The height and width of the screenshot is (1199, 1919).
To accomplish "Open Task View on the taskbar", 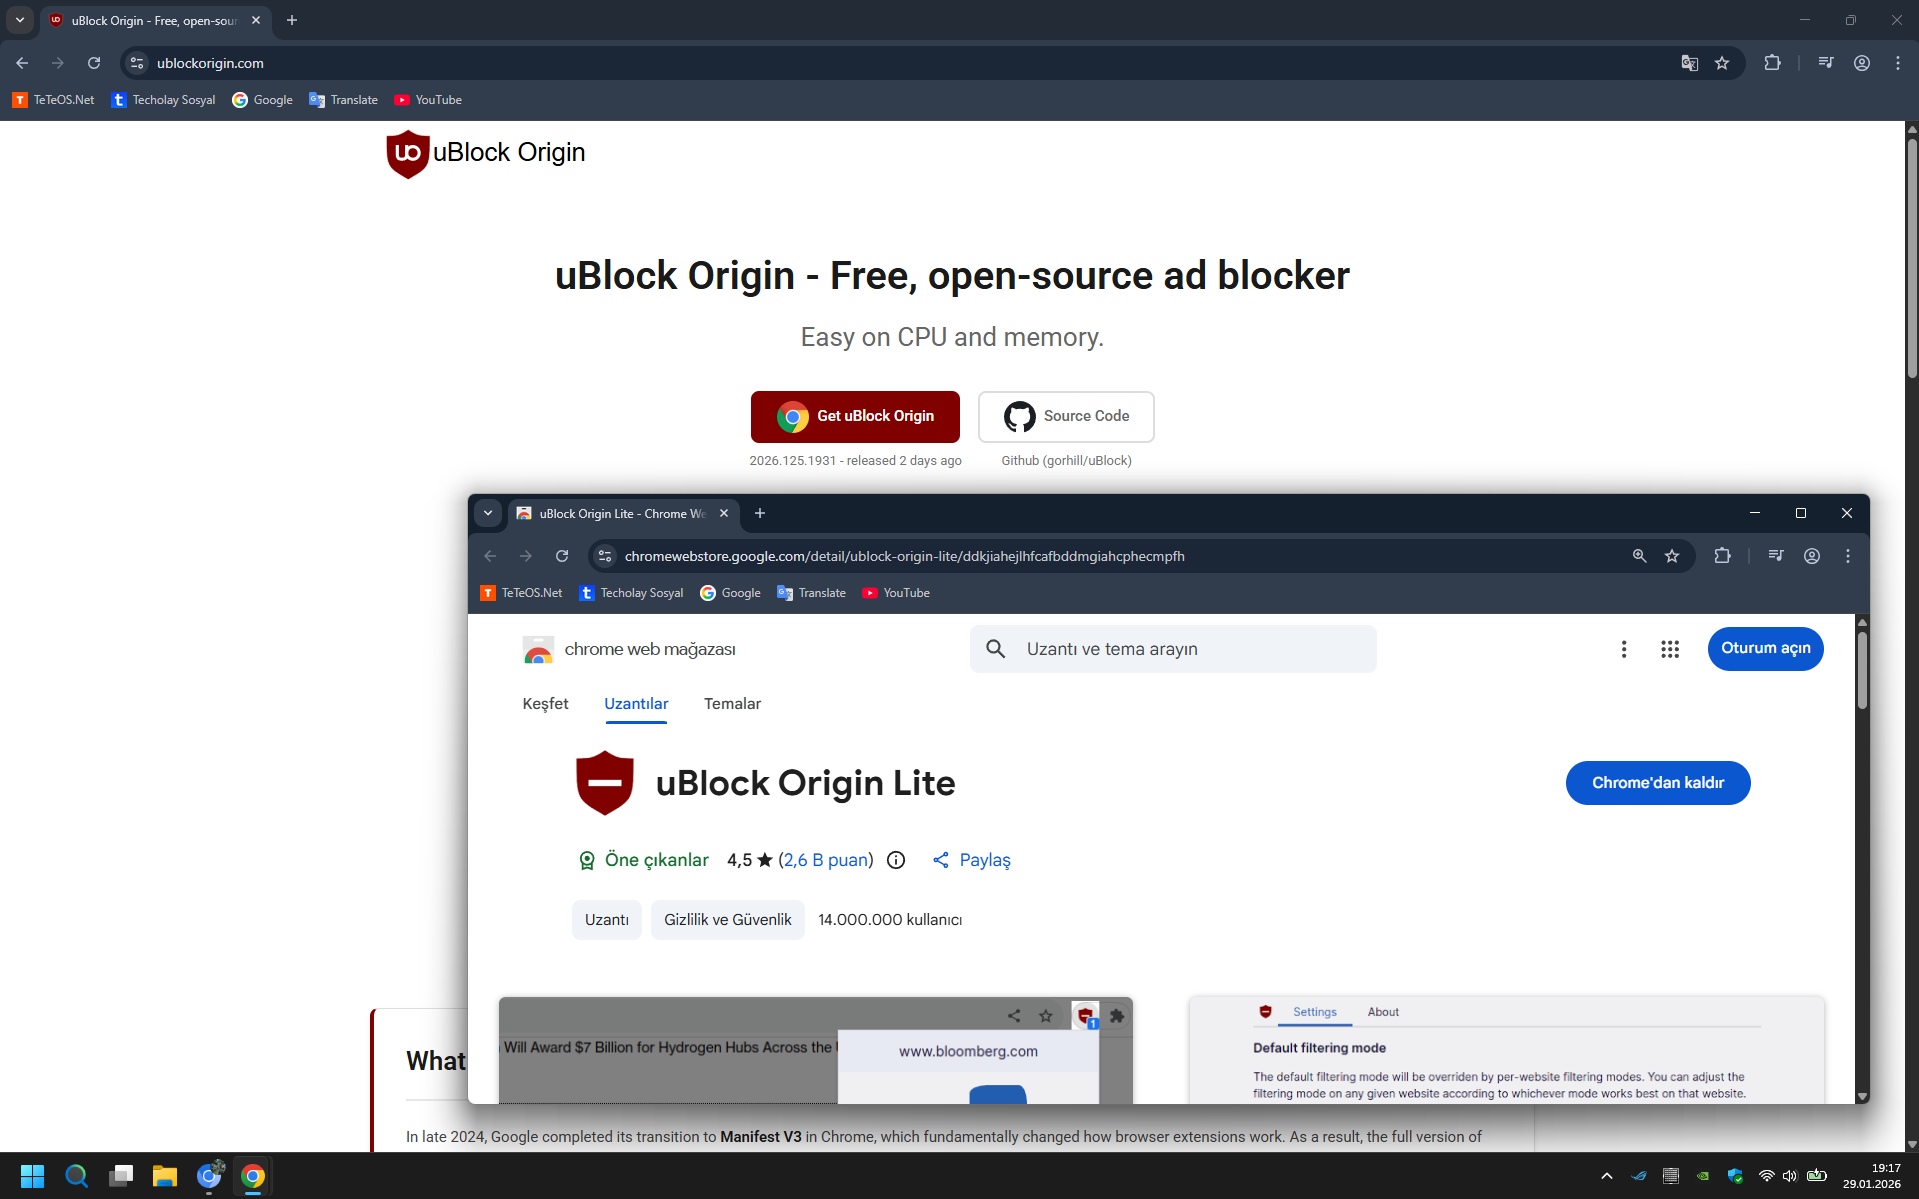I will (121, 1176).
